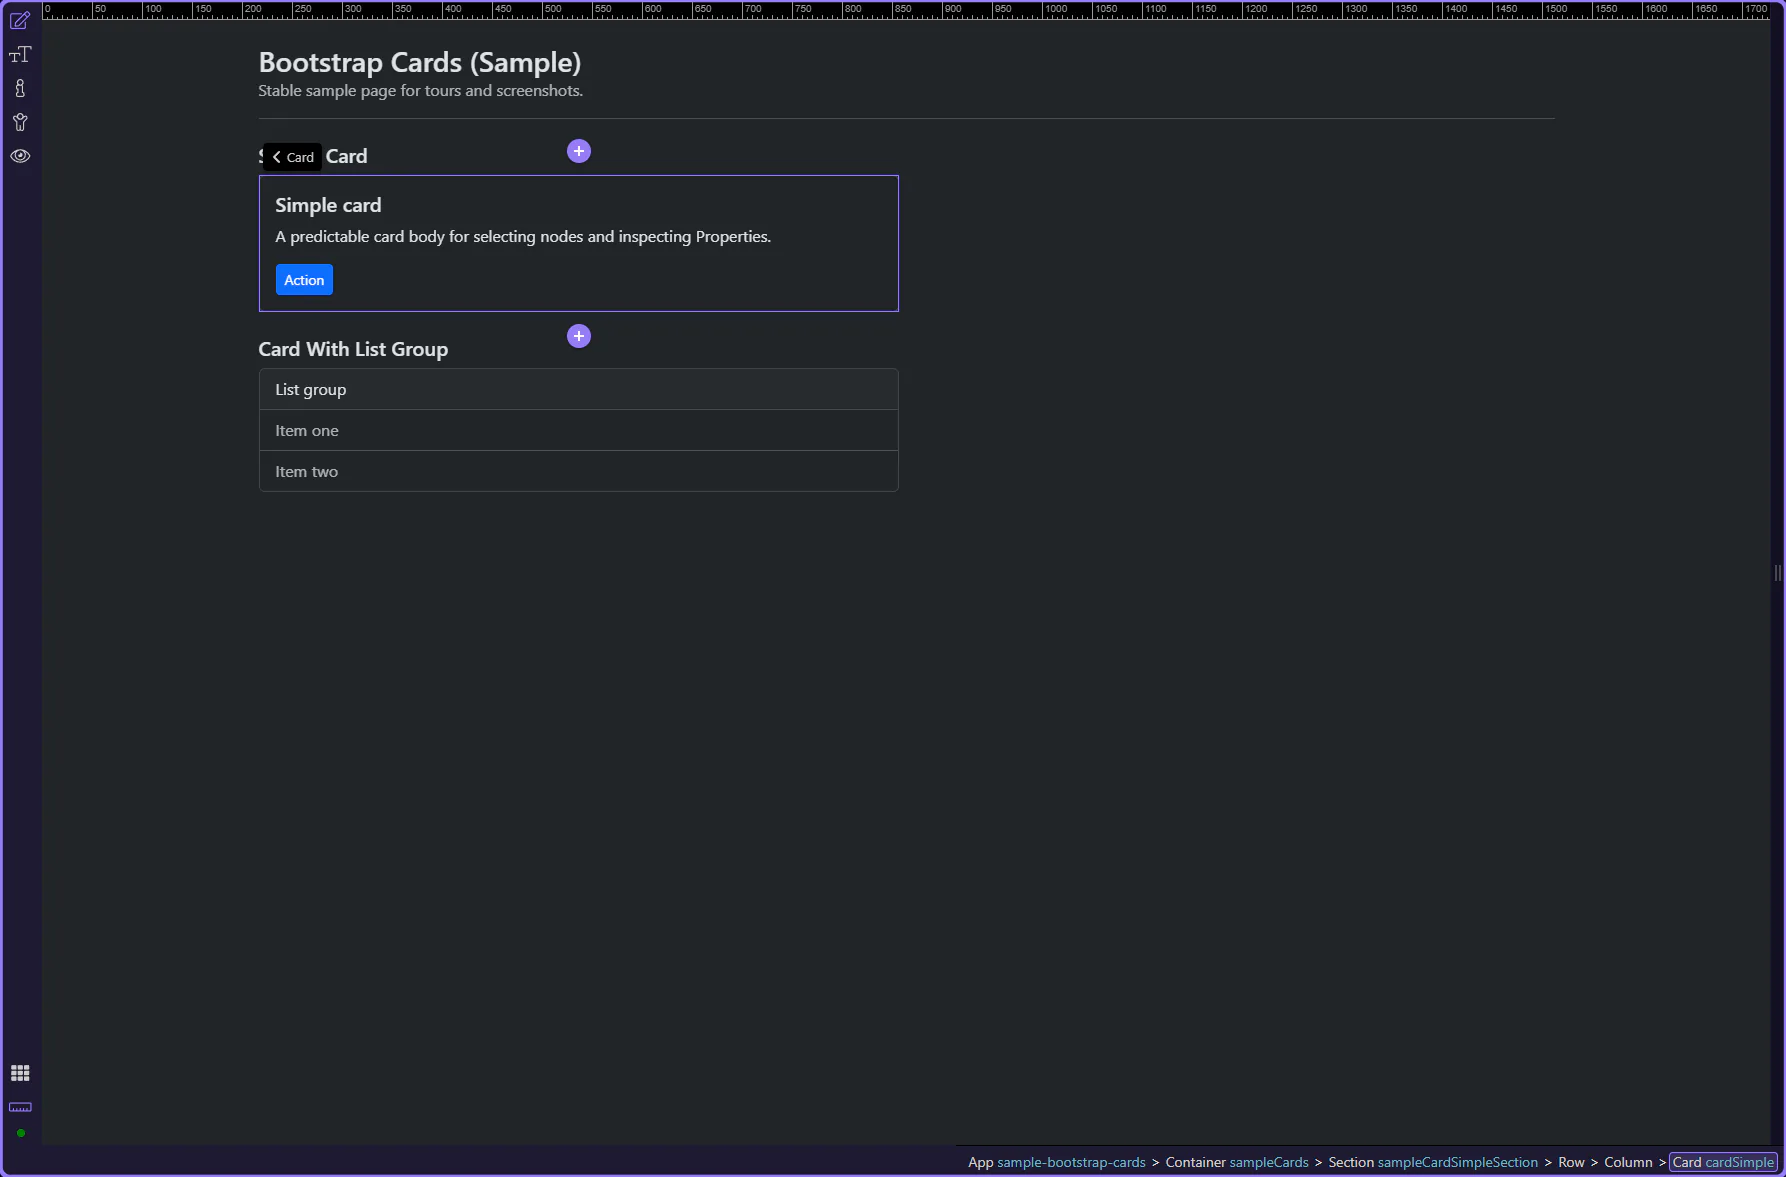This screenshot has width=1786, height=1177.
Task: Click the plus button above Simple card
Action: pos(579,151)
